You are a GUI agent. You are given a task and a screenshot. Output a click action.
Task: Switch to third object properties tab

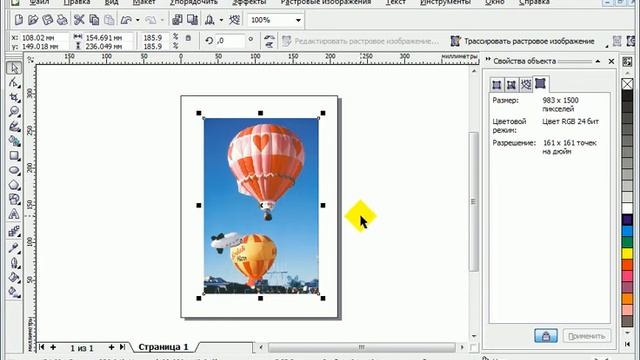point(526,85)
